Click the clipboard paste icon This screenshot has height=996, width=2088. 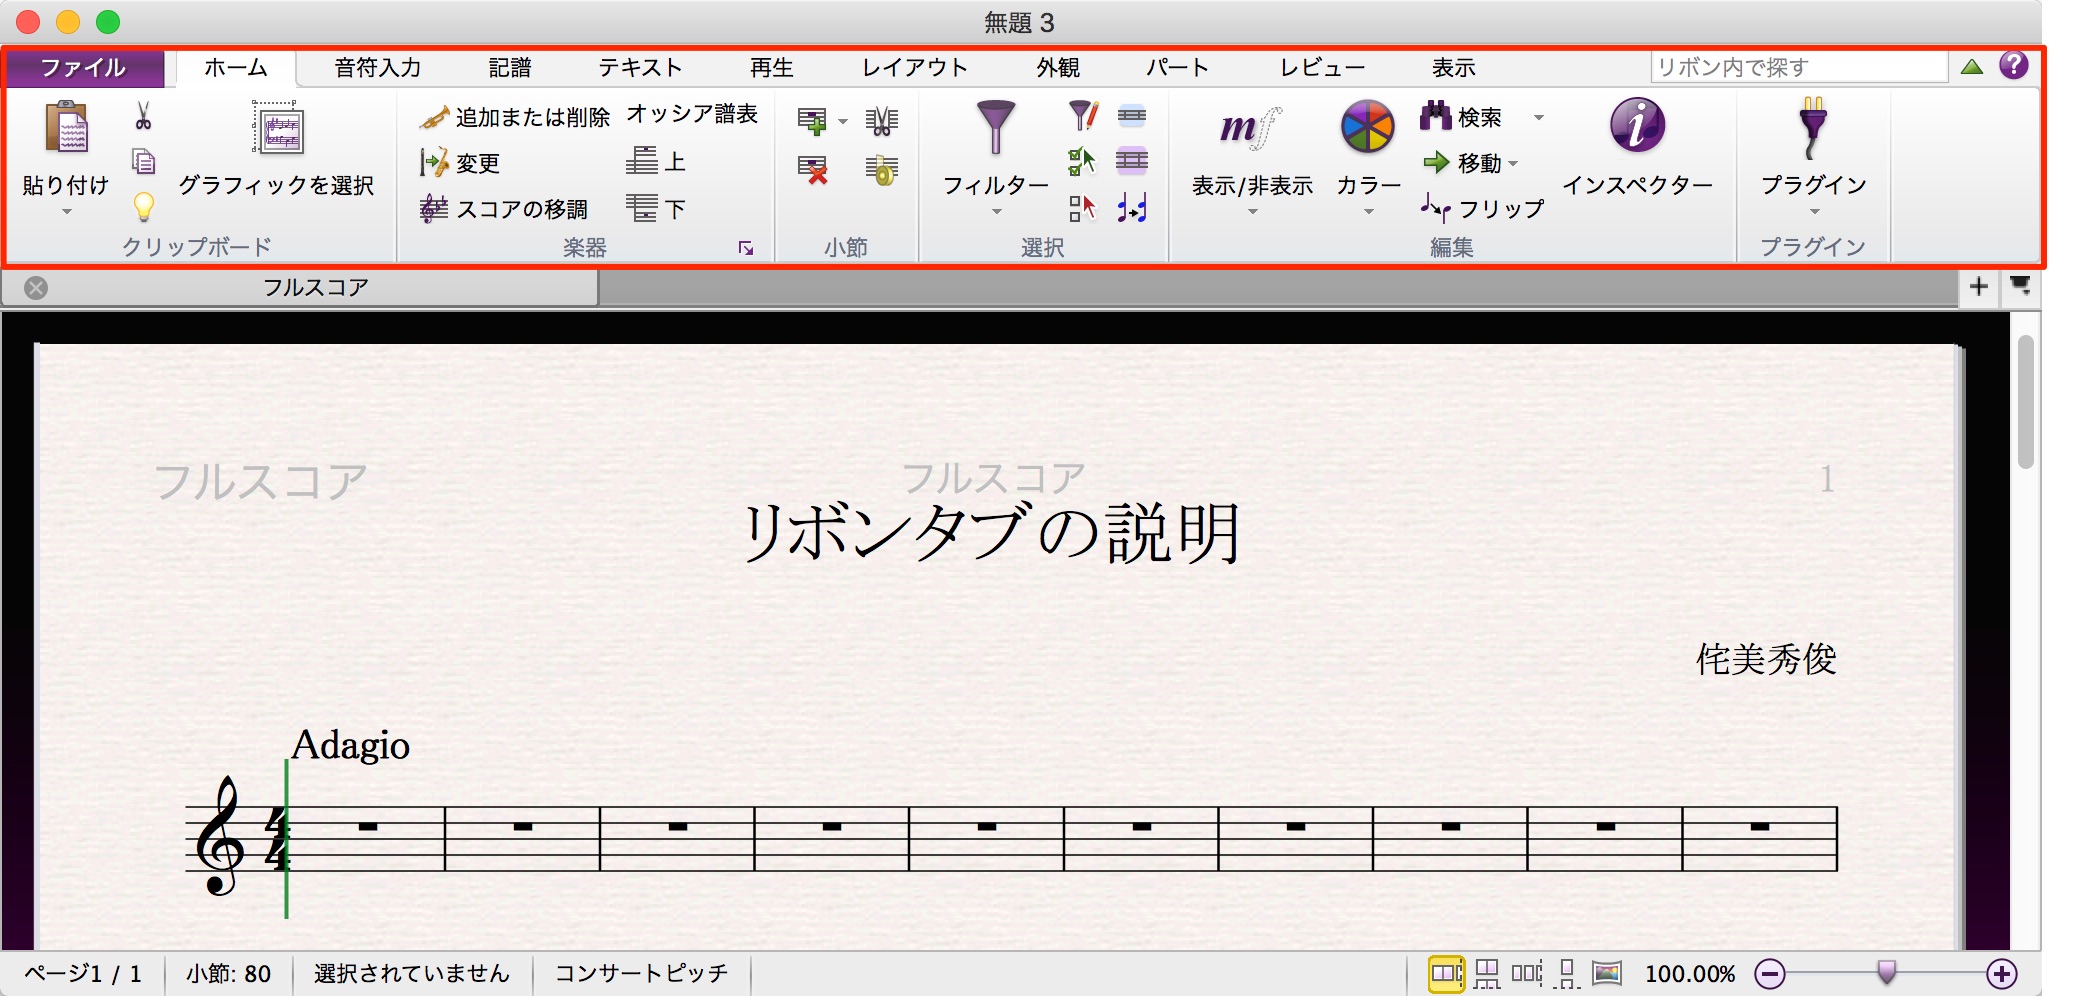pyautogui.click(x=67, y=127)
